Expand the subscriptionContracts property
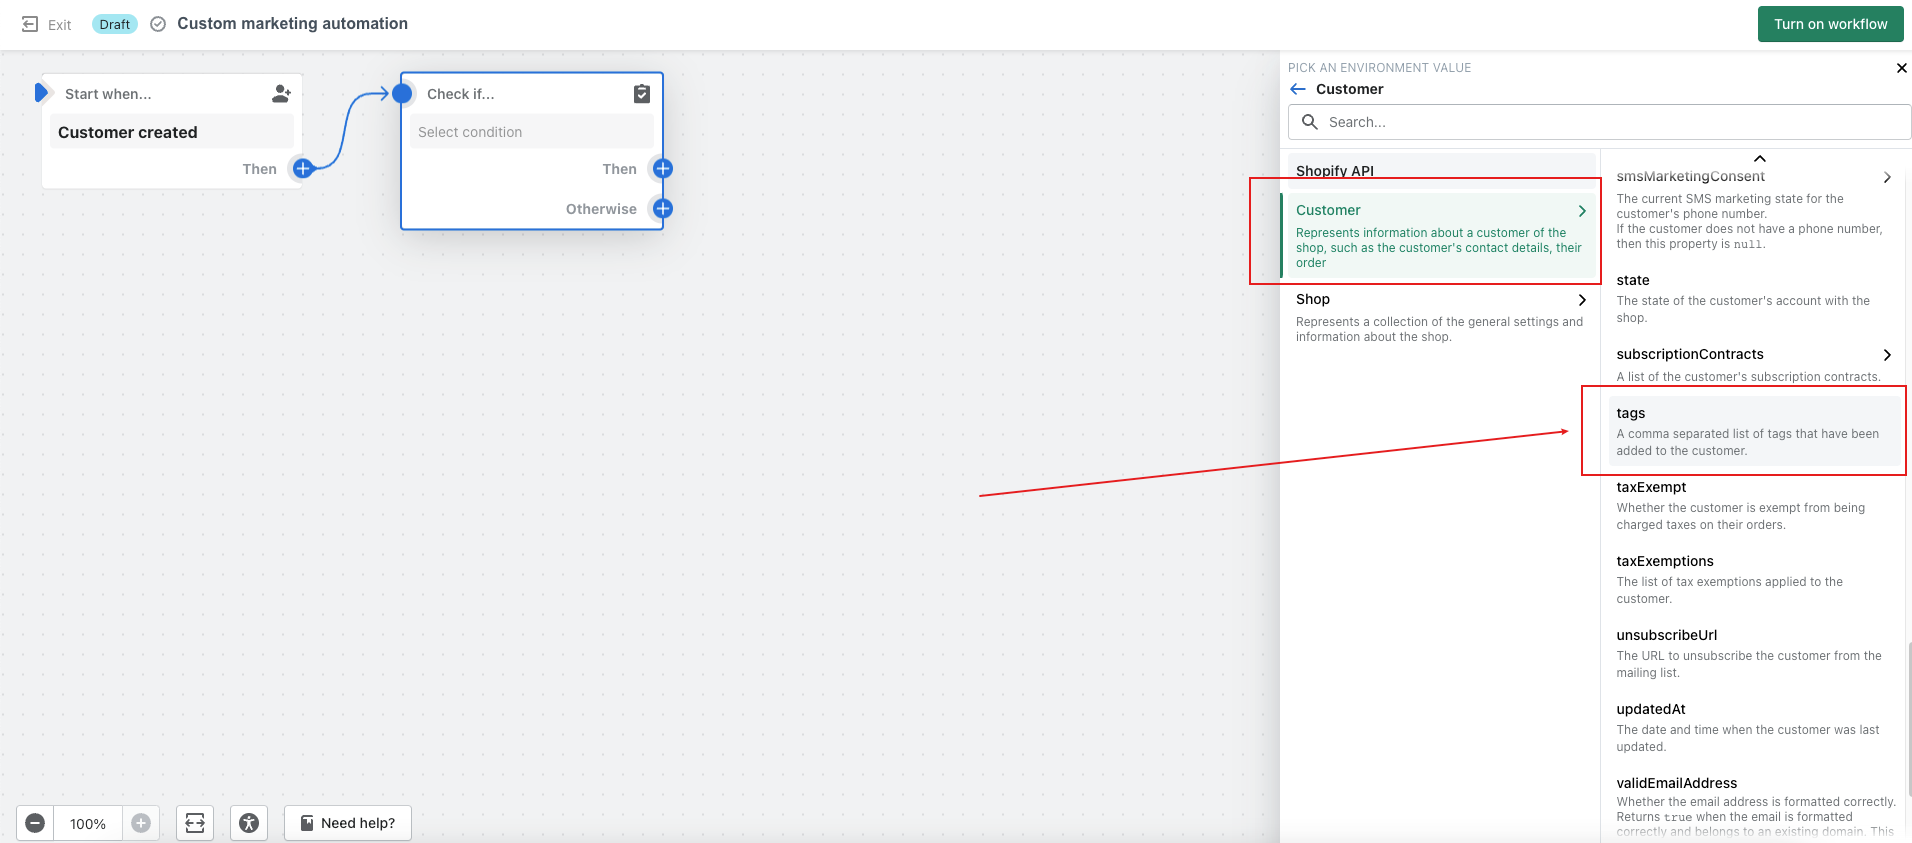Image resolution: width=1912 pixels, height=843 pixels. [1887, 355]
